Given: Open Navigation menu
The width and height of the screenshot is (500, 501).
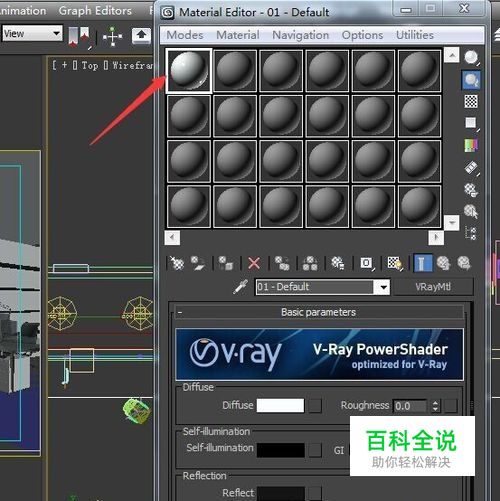Looking at the screenshot, I should pos(301,35).
